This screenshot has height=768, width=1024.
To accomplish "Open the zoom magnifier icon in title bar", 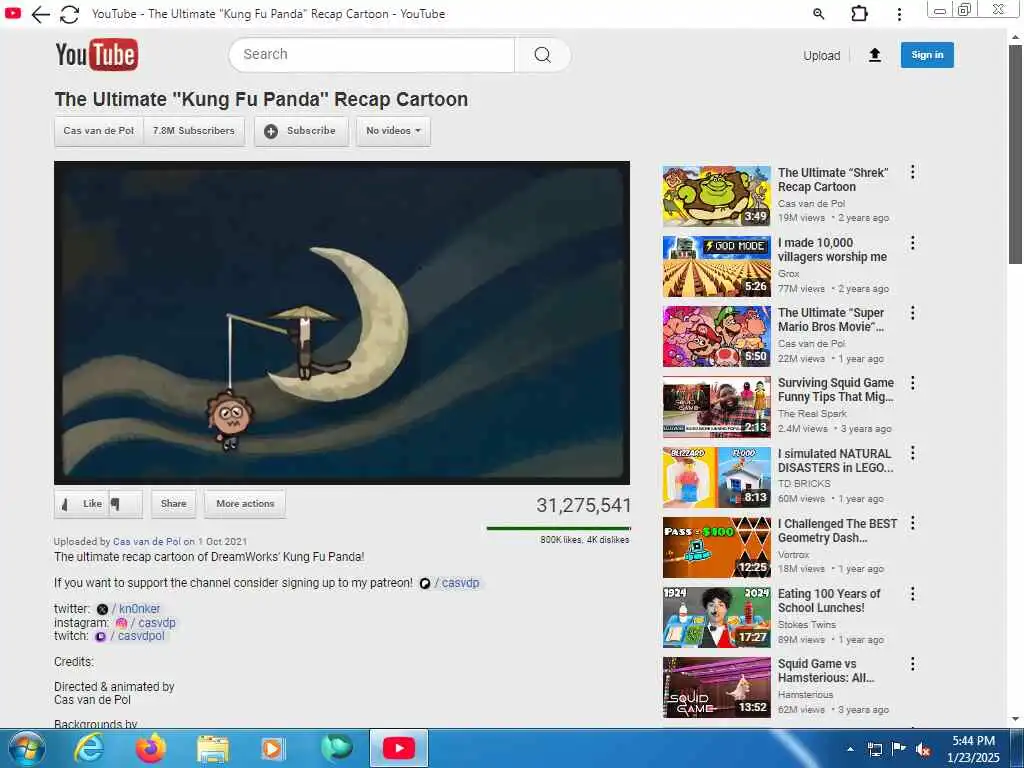I will pyautogui.click(x=818, y=14).
